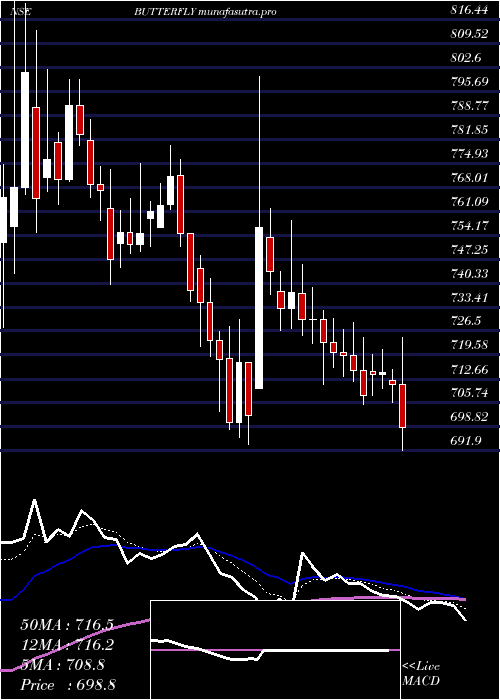The image size is (500, 700).
Task: Select the 768.01 price axis label
Action: [x=469, y=178]
